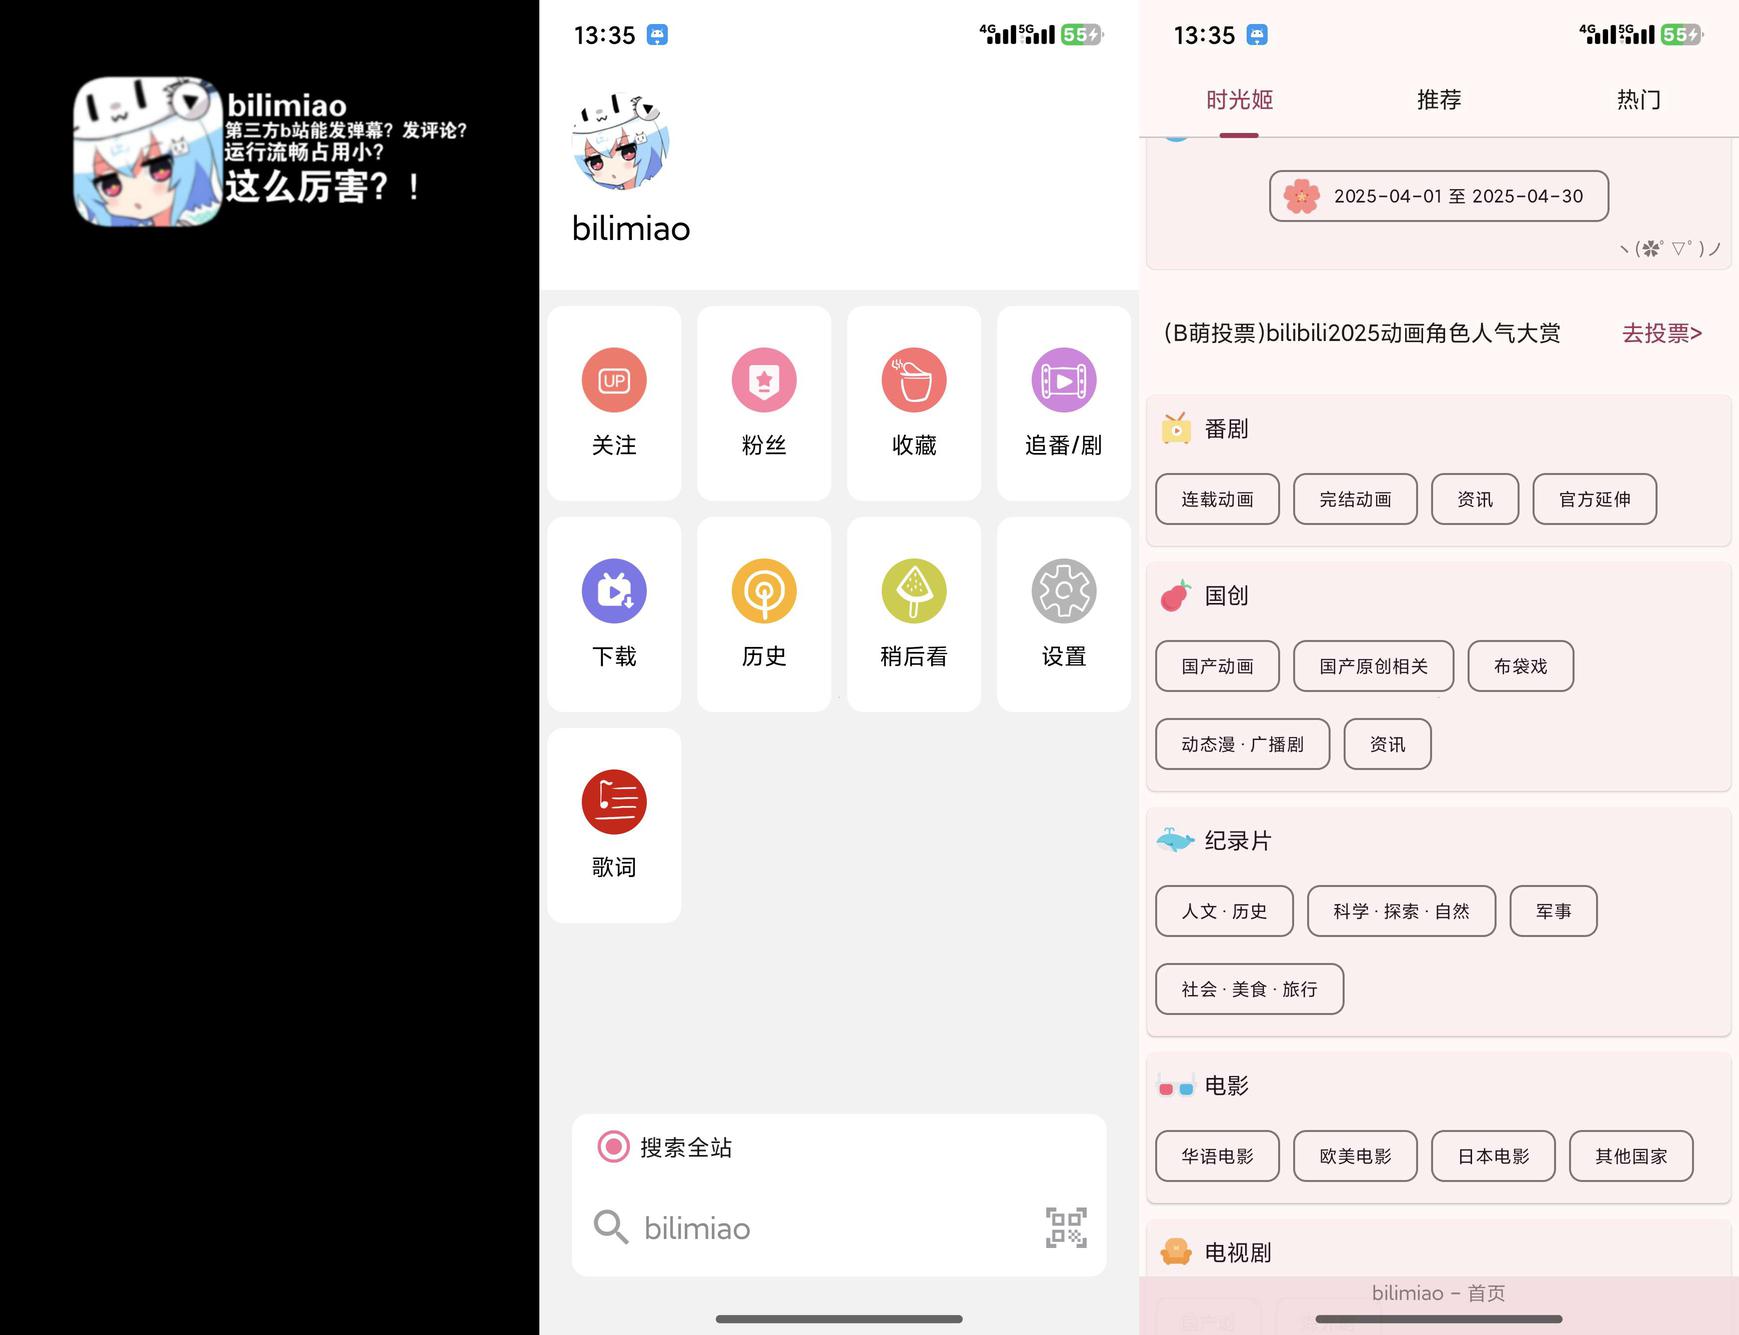
Task: Tap the QR code scanner icon
Action: (1066, 1228)
